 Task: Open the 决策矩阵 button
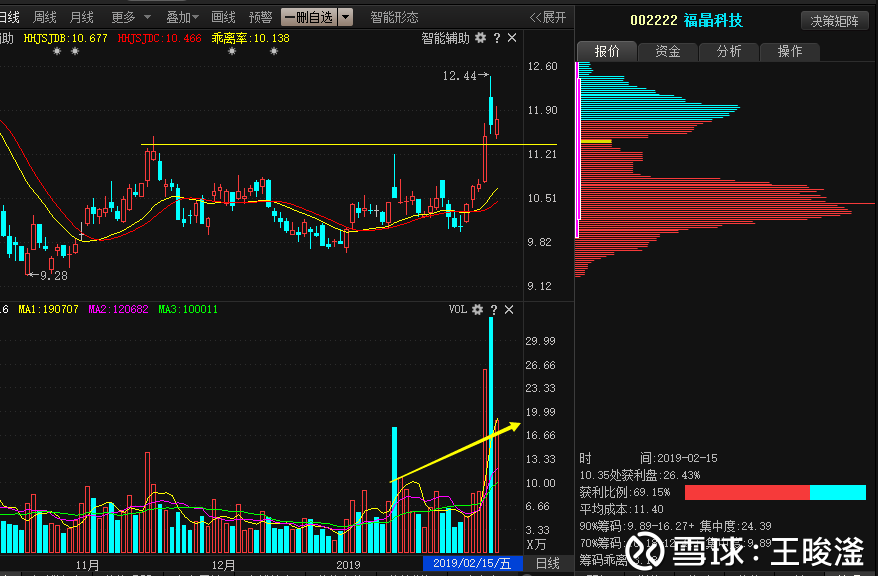pos(834,21)
